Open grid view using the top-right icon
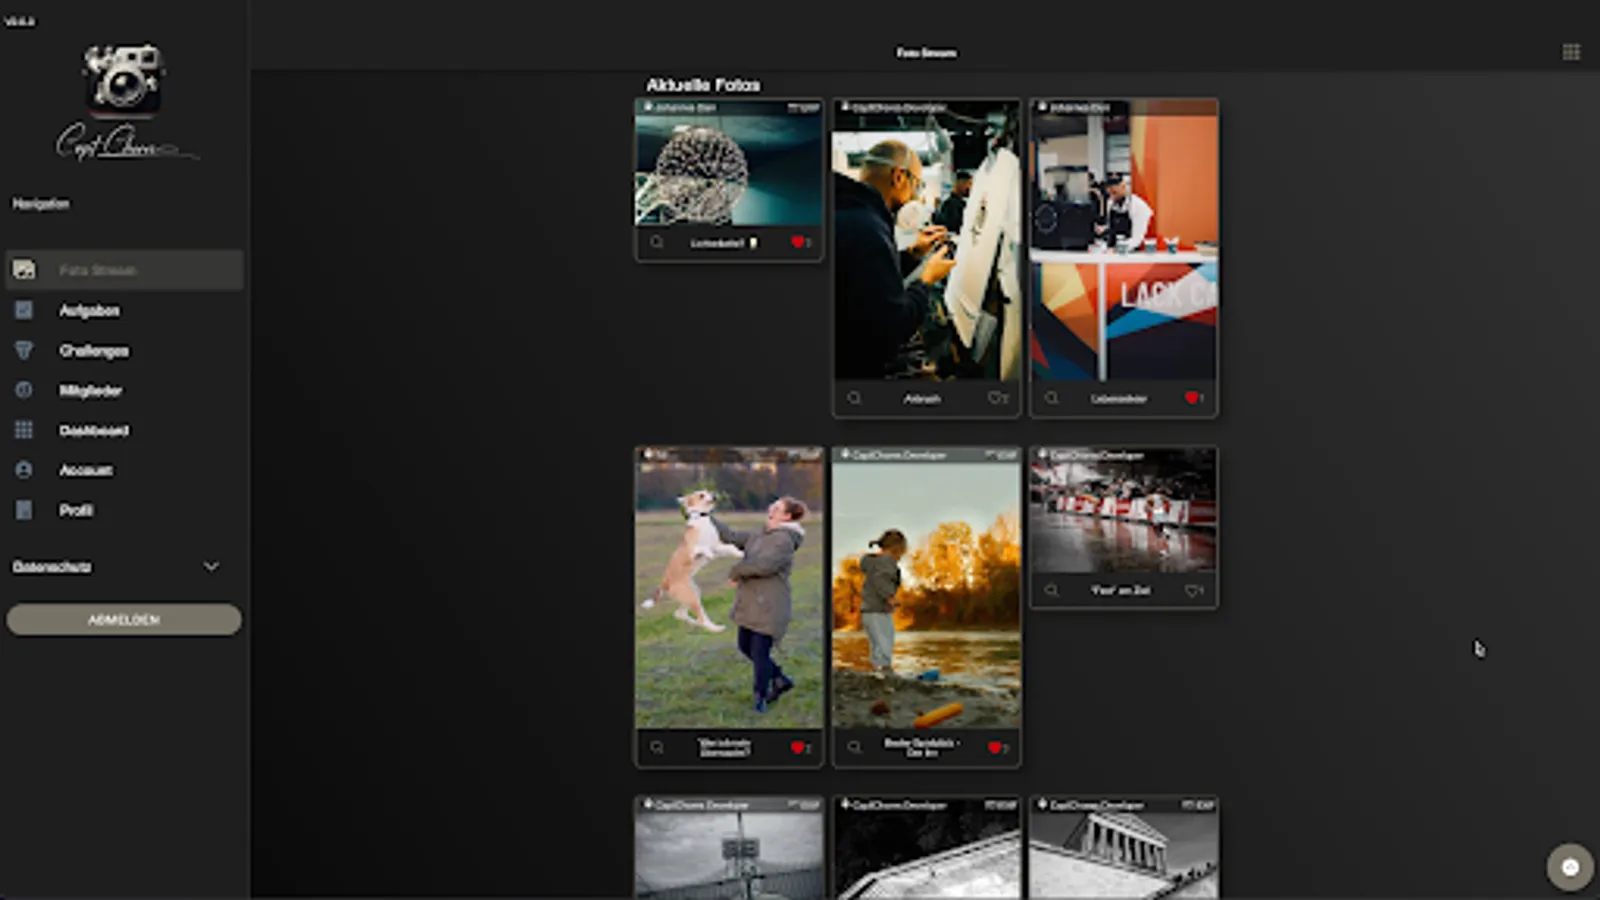 1570,51
